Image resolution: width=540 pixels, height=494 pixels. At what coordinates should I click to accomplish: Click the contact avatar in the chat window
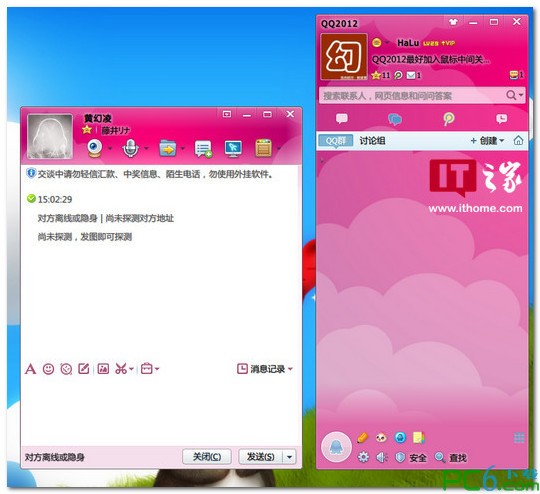50,136
